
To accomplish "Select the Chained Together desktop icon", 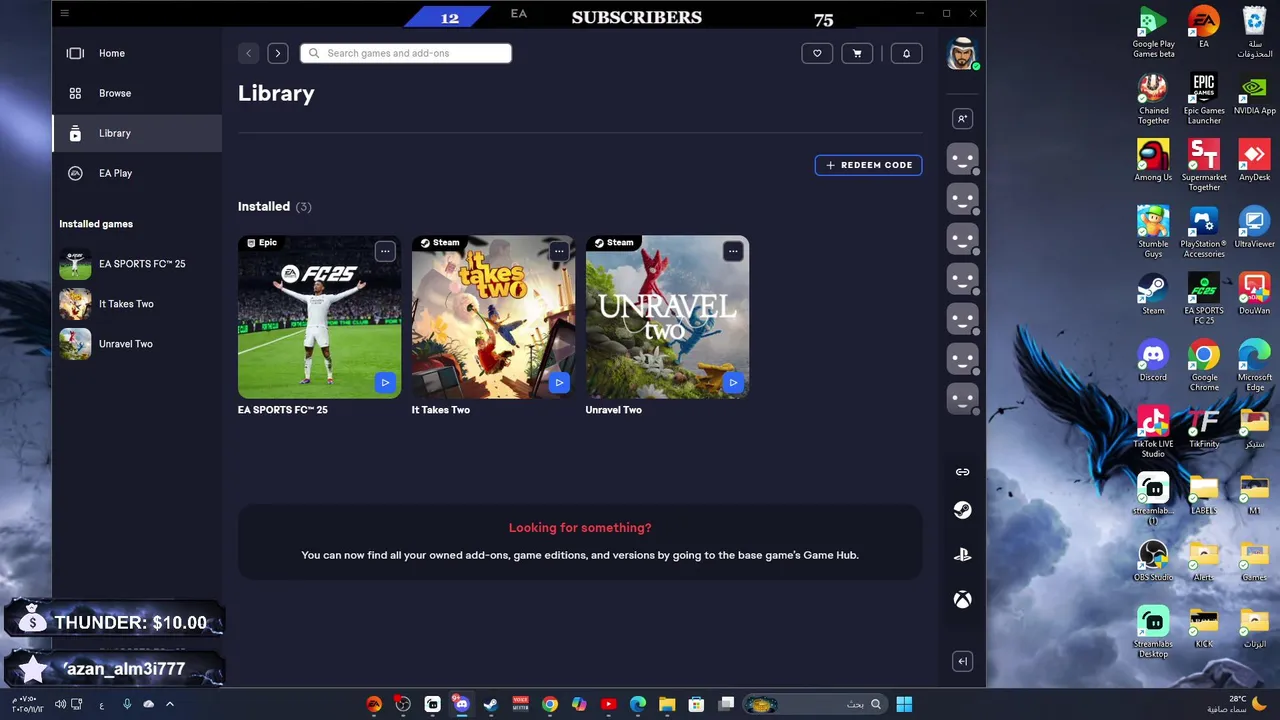I will pyautogui.click(x=1153, y=99).
